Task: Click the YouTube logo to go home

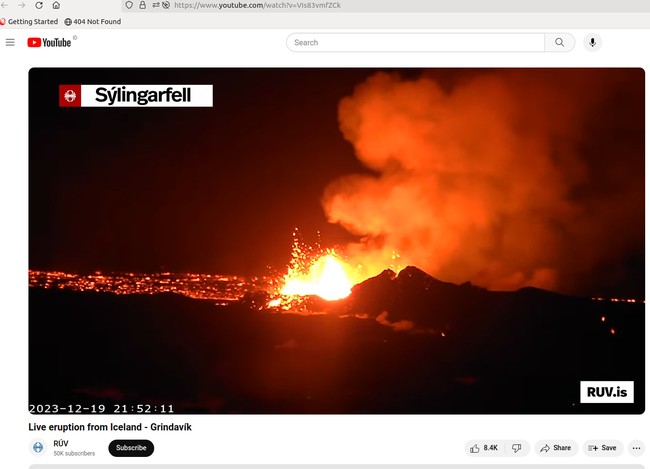Action: coord(52,42)
